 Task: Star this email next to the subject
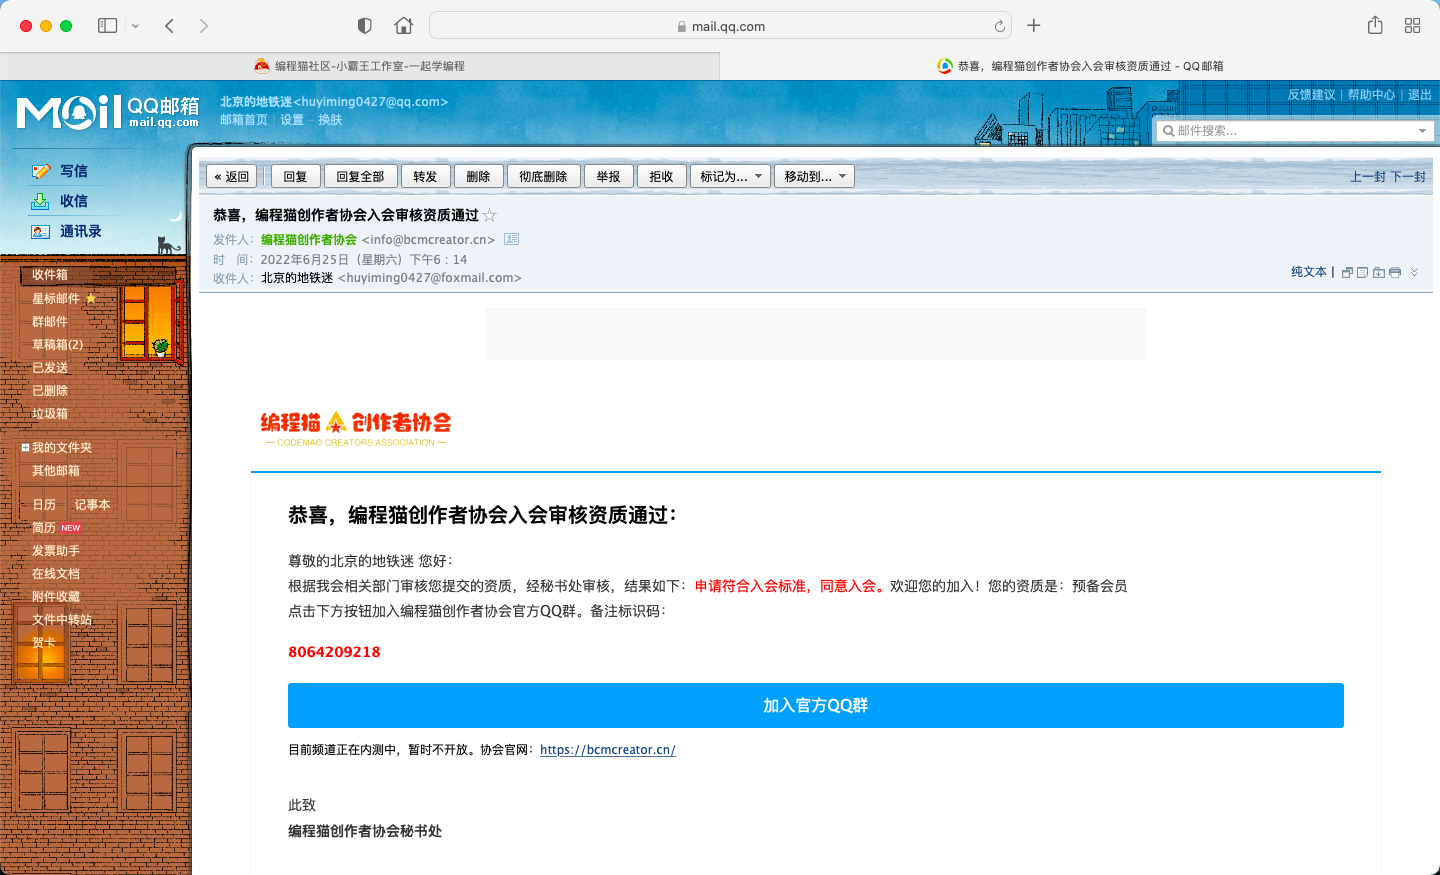[490, 215]
